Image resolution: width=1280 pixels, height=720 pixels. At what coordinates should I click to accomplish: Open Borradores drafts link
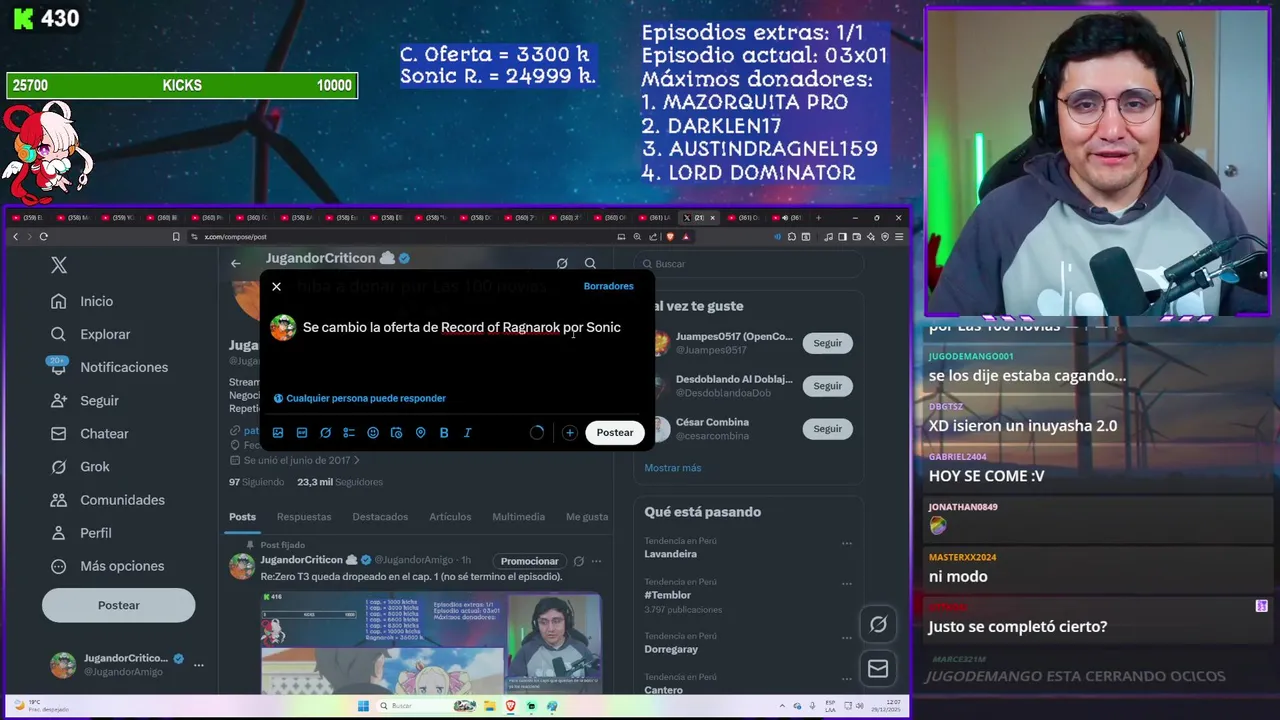point(608,286)
